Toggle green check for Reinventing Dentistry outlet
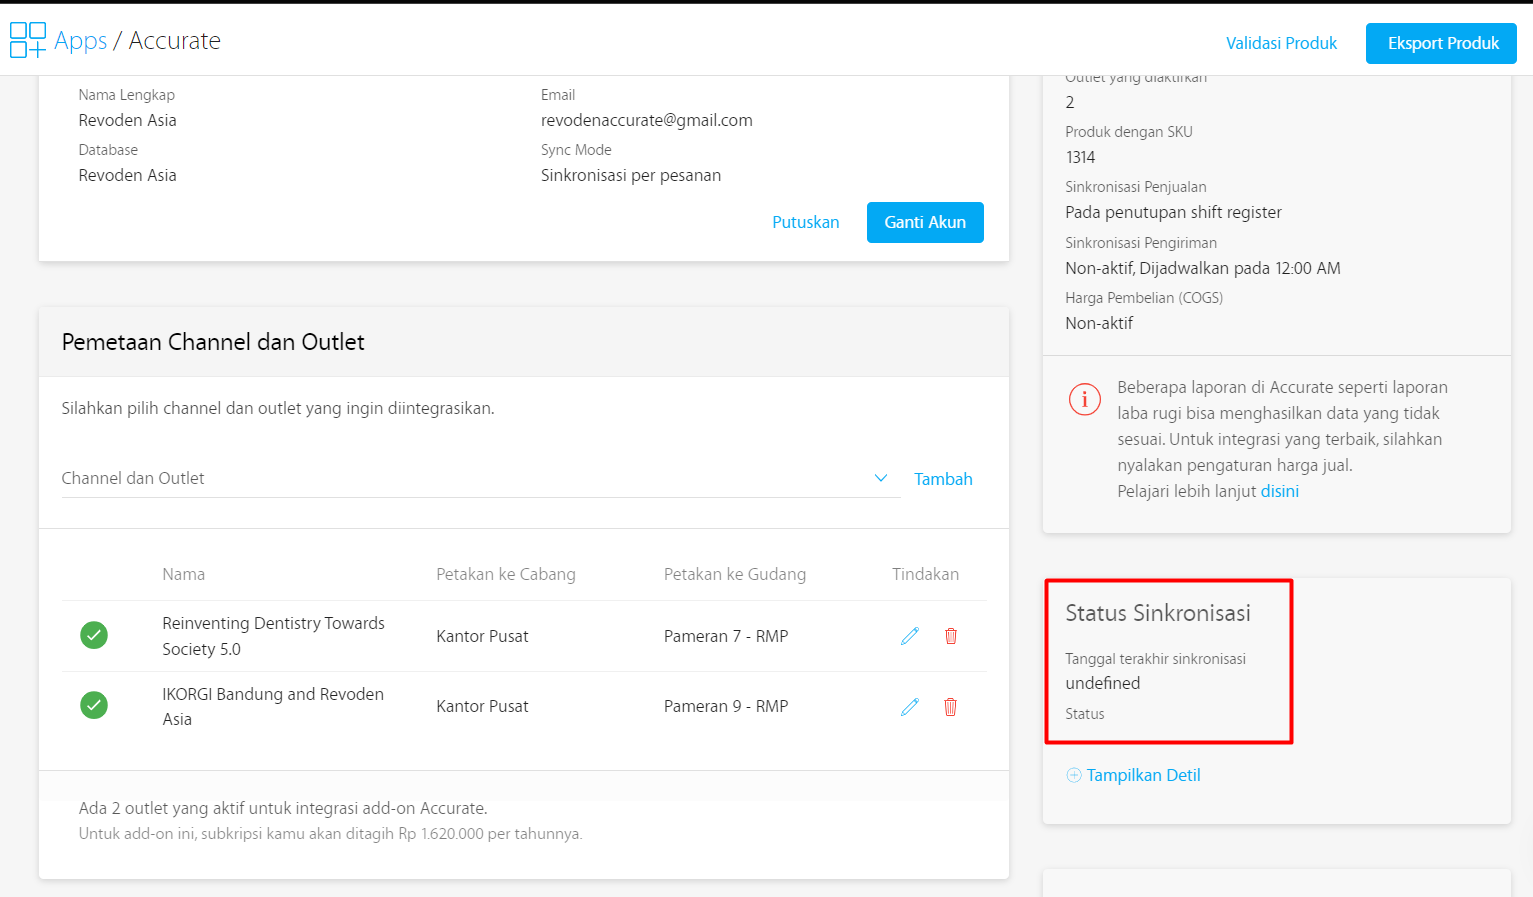Screen dimensions: 1533x897 pos(94,635)
